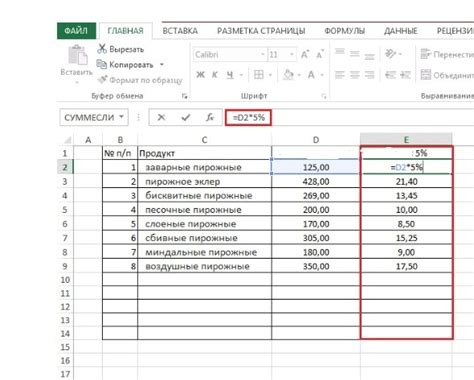The height and width of the screenshot is (380, 474).
Task: Click cell containing 305,00
Action: pos(316,238)
